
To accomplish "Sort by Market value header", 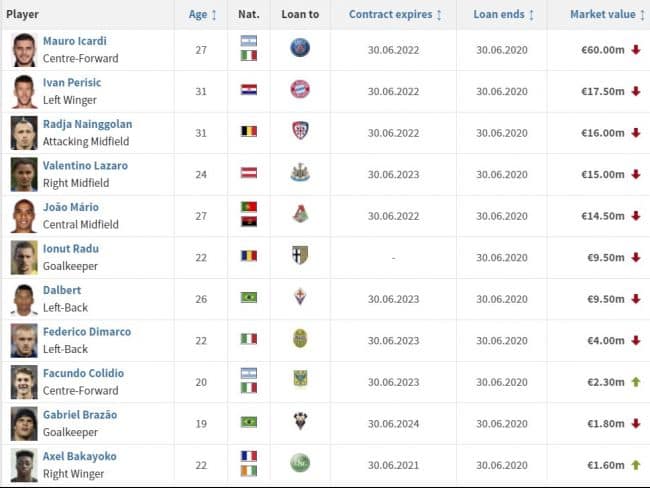I will [607, 15].
